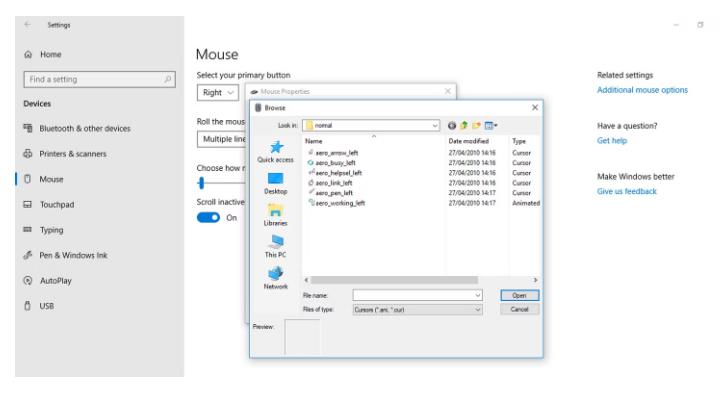The width and height of the screenshot is (720, 394).
Task: Click the Settings back arrow
Action: (x=28, y=25)
